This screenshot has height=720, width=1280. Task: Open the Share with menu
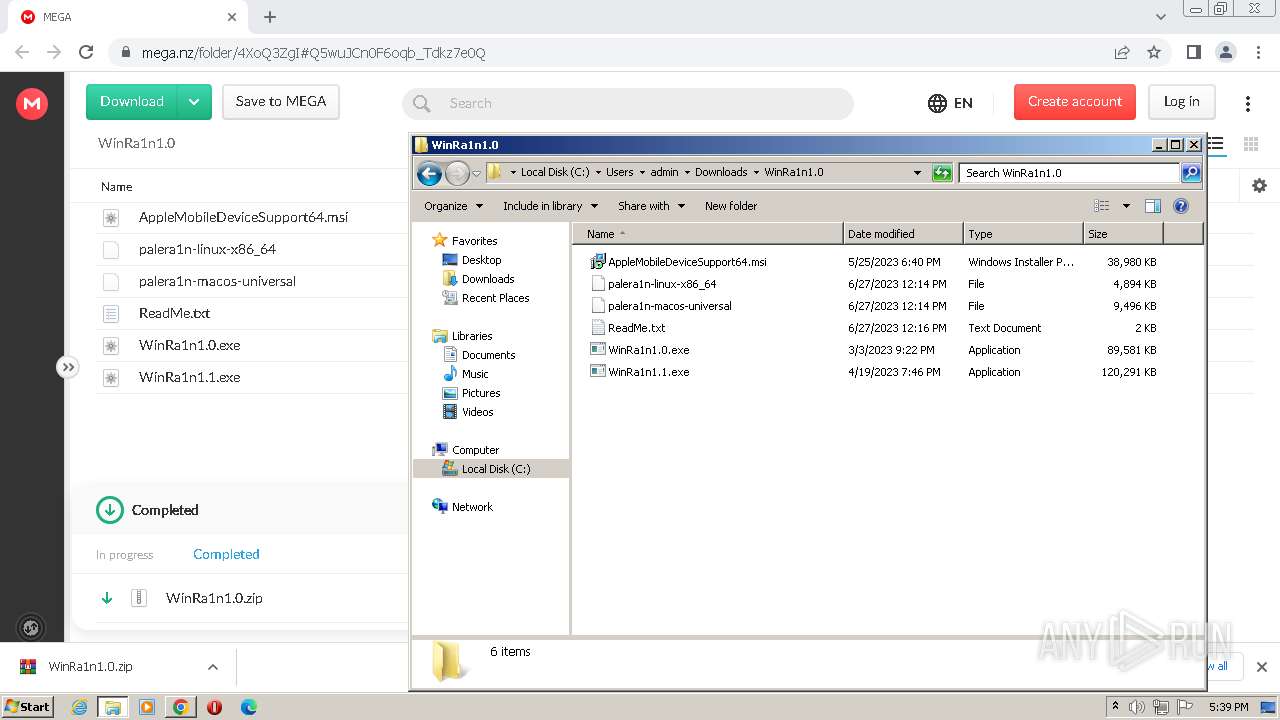pyautogui.click(x=651, y=206)
